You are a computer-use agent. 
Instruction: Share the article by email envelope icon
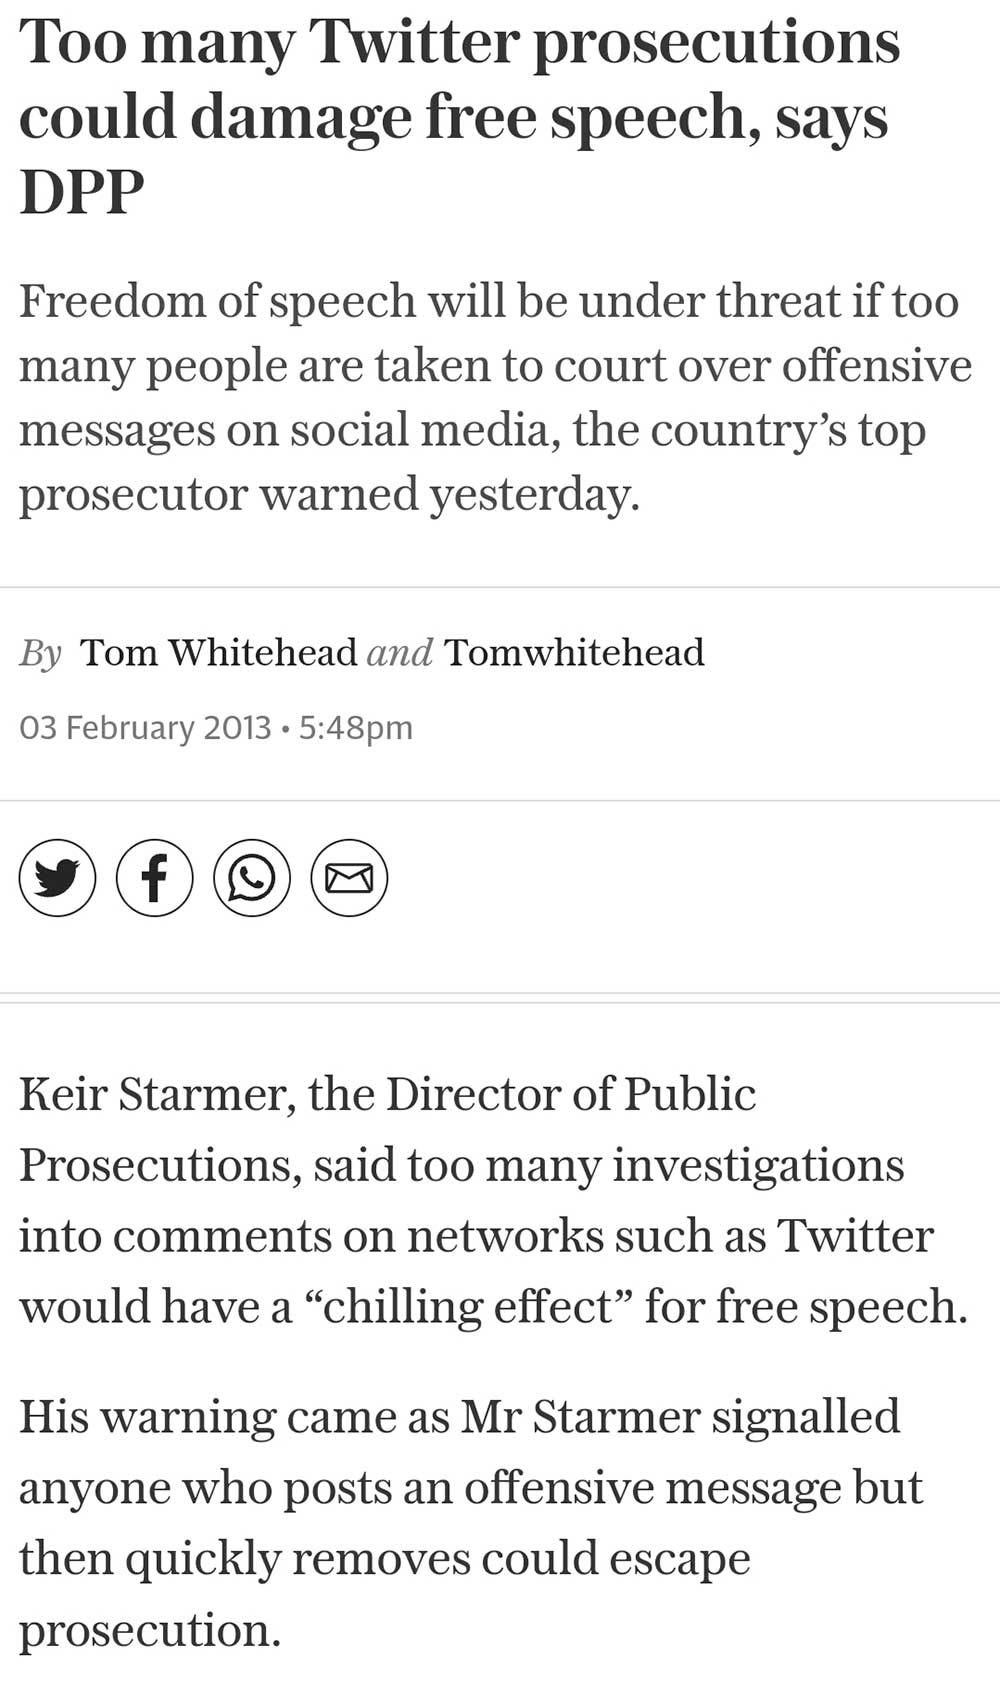pos(349,878)
